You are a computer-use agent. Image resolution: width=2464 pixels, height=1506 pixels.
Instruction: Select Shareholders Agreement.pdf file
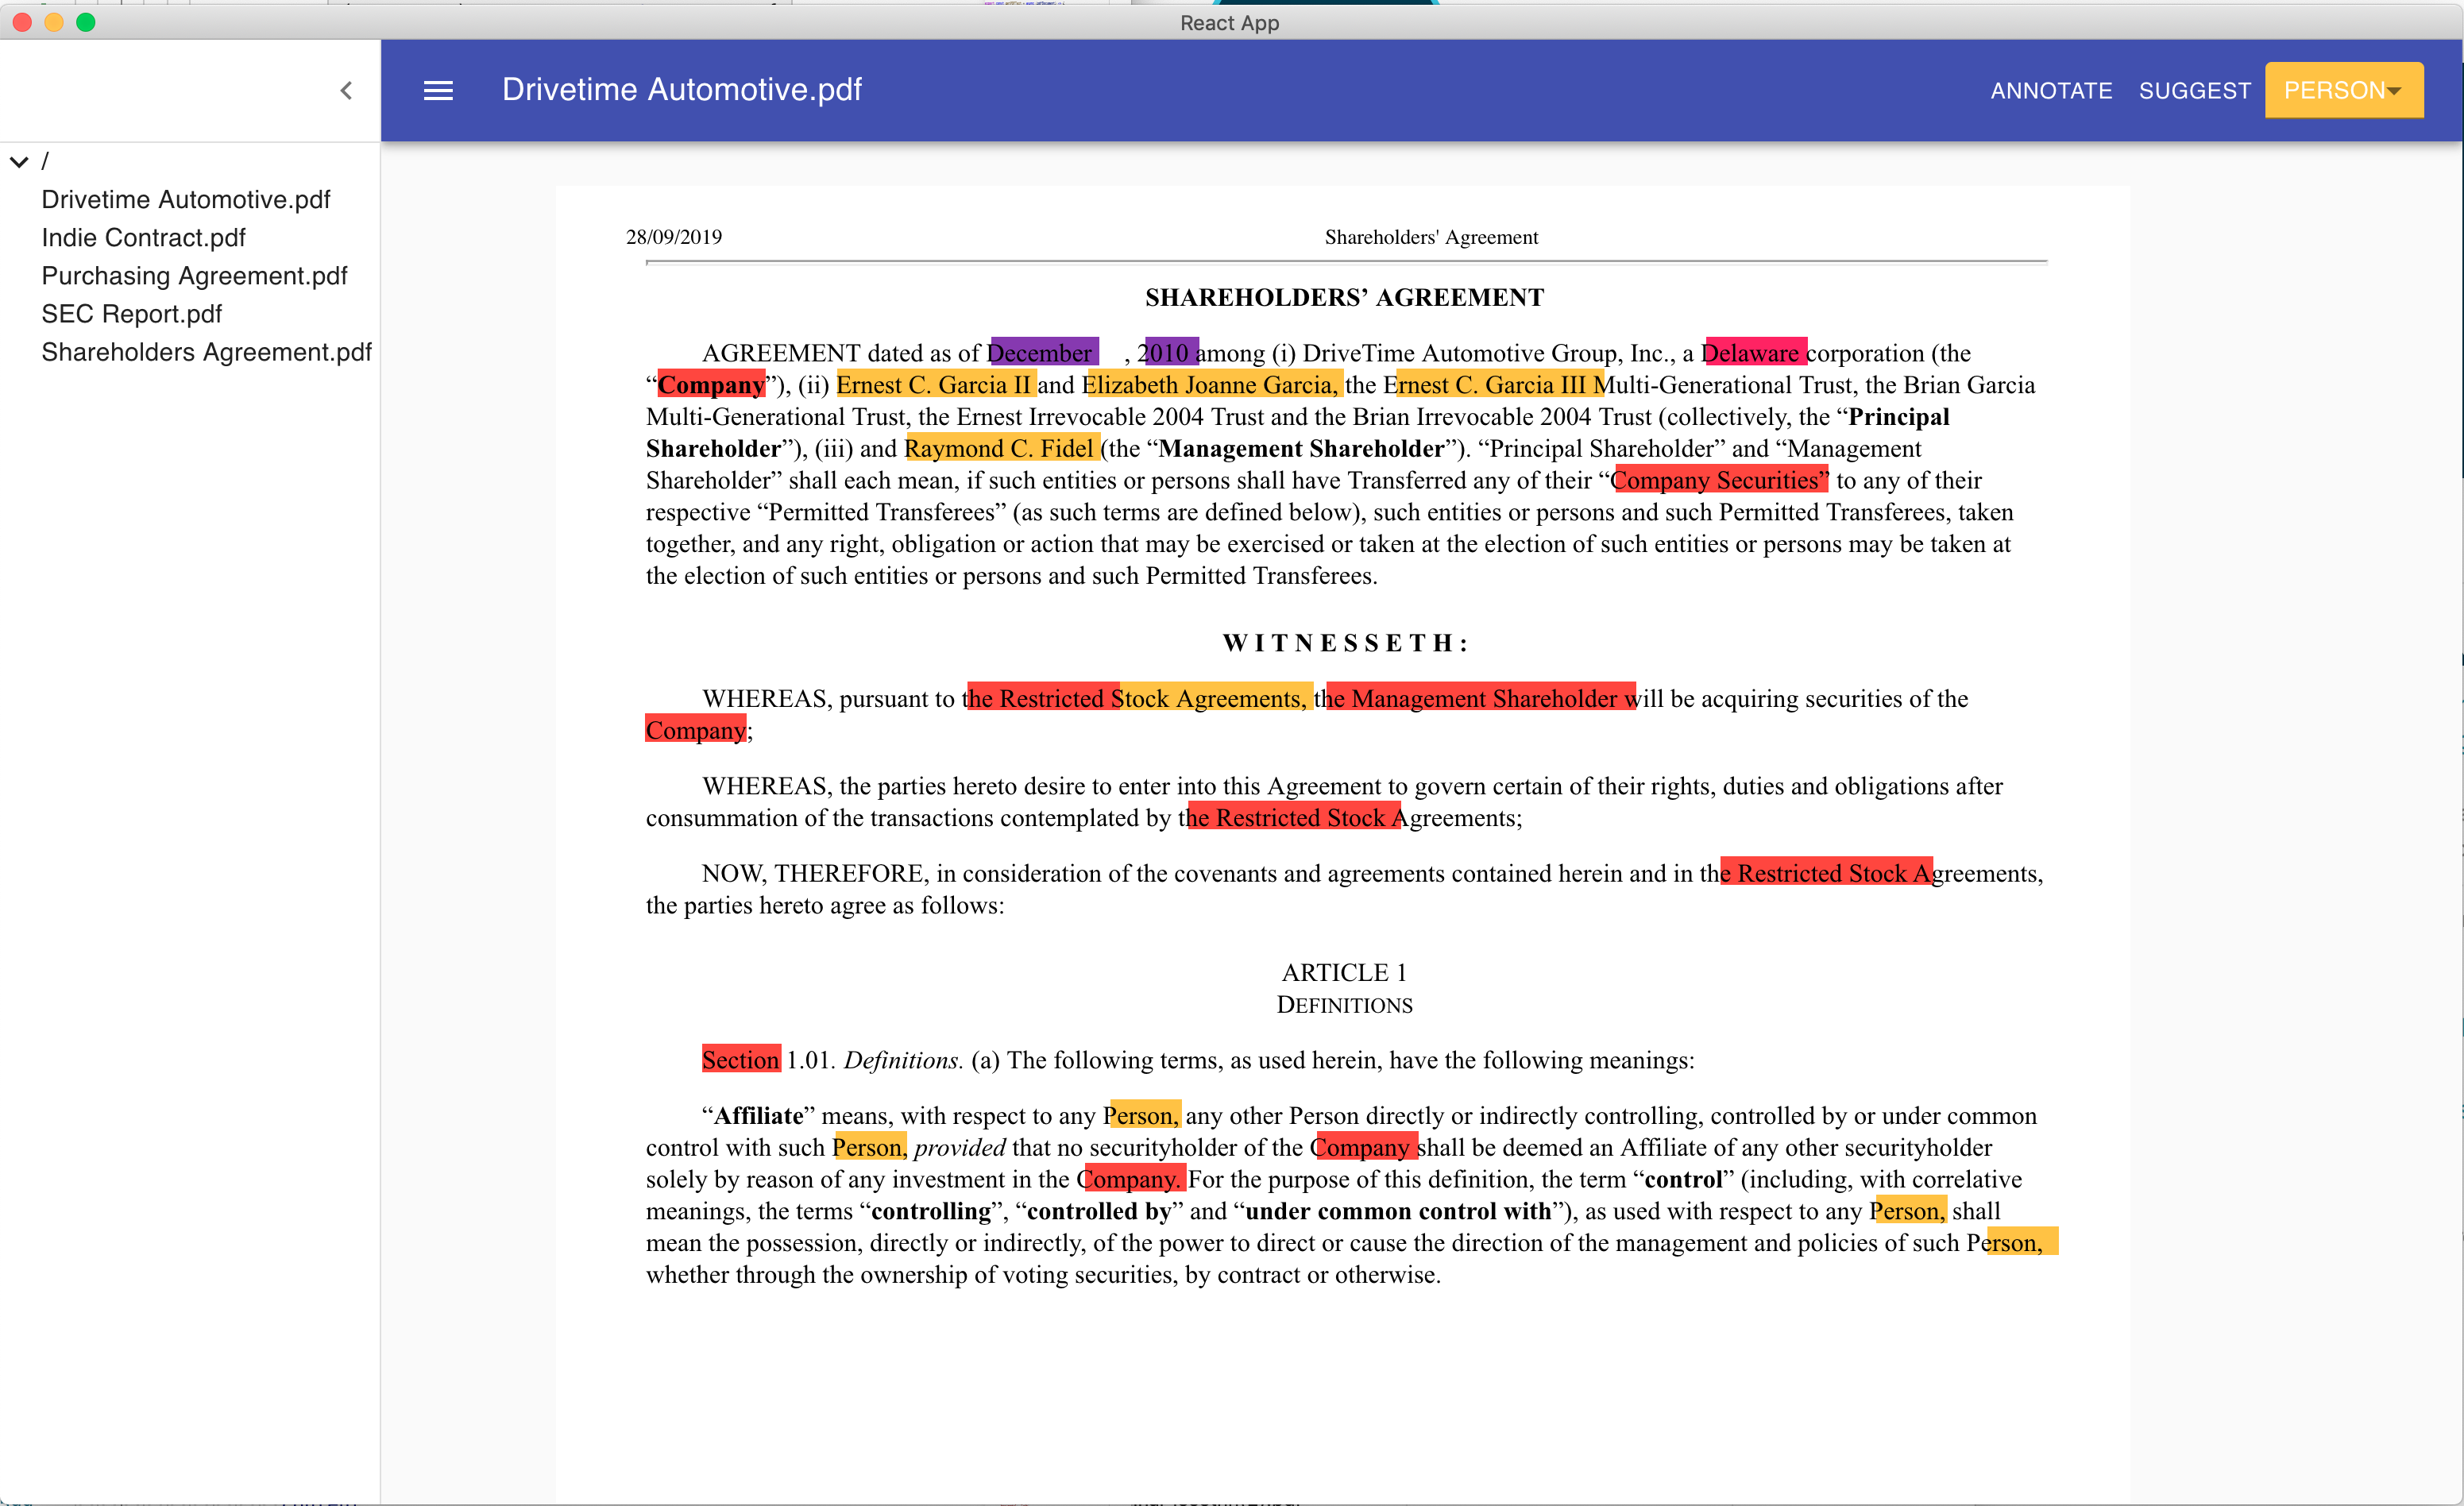tap(206, 352)
